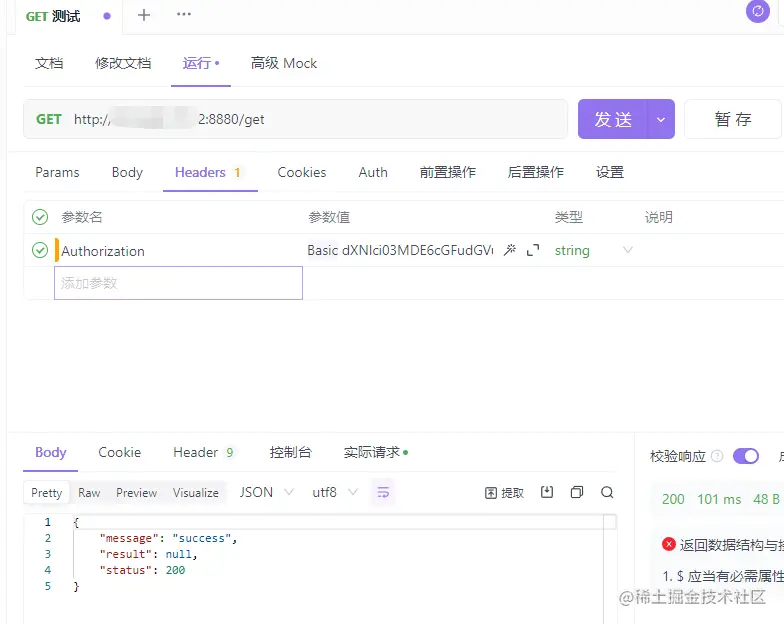The height and width of the screenshot is (624, 784).
Task: Open the Cookies tab
Action: [x=302, y=172]
